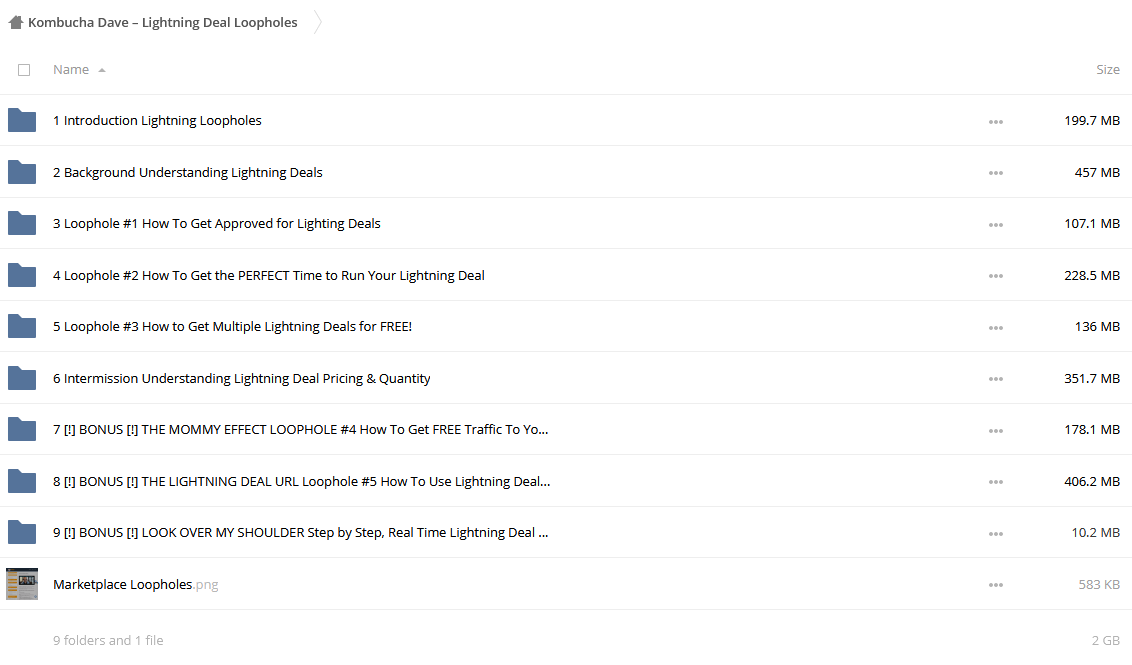Open more actions for 2 Background folder

point(996,173)
